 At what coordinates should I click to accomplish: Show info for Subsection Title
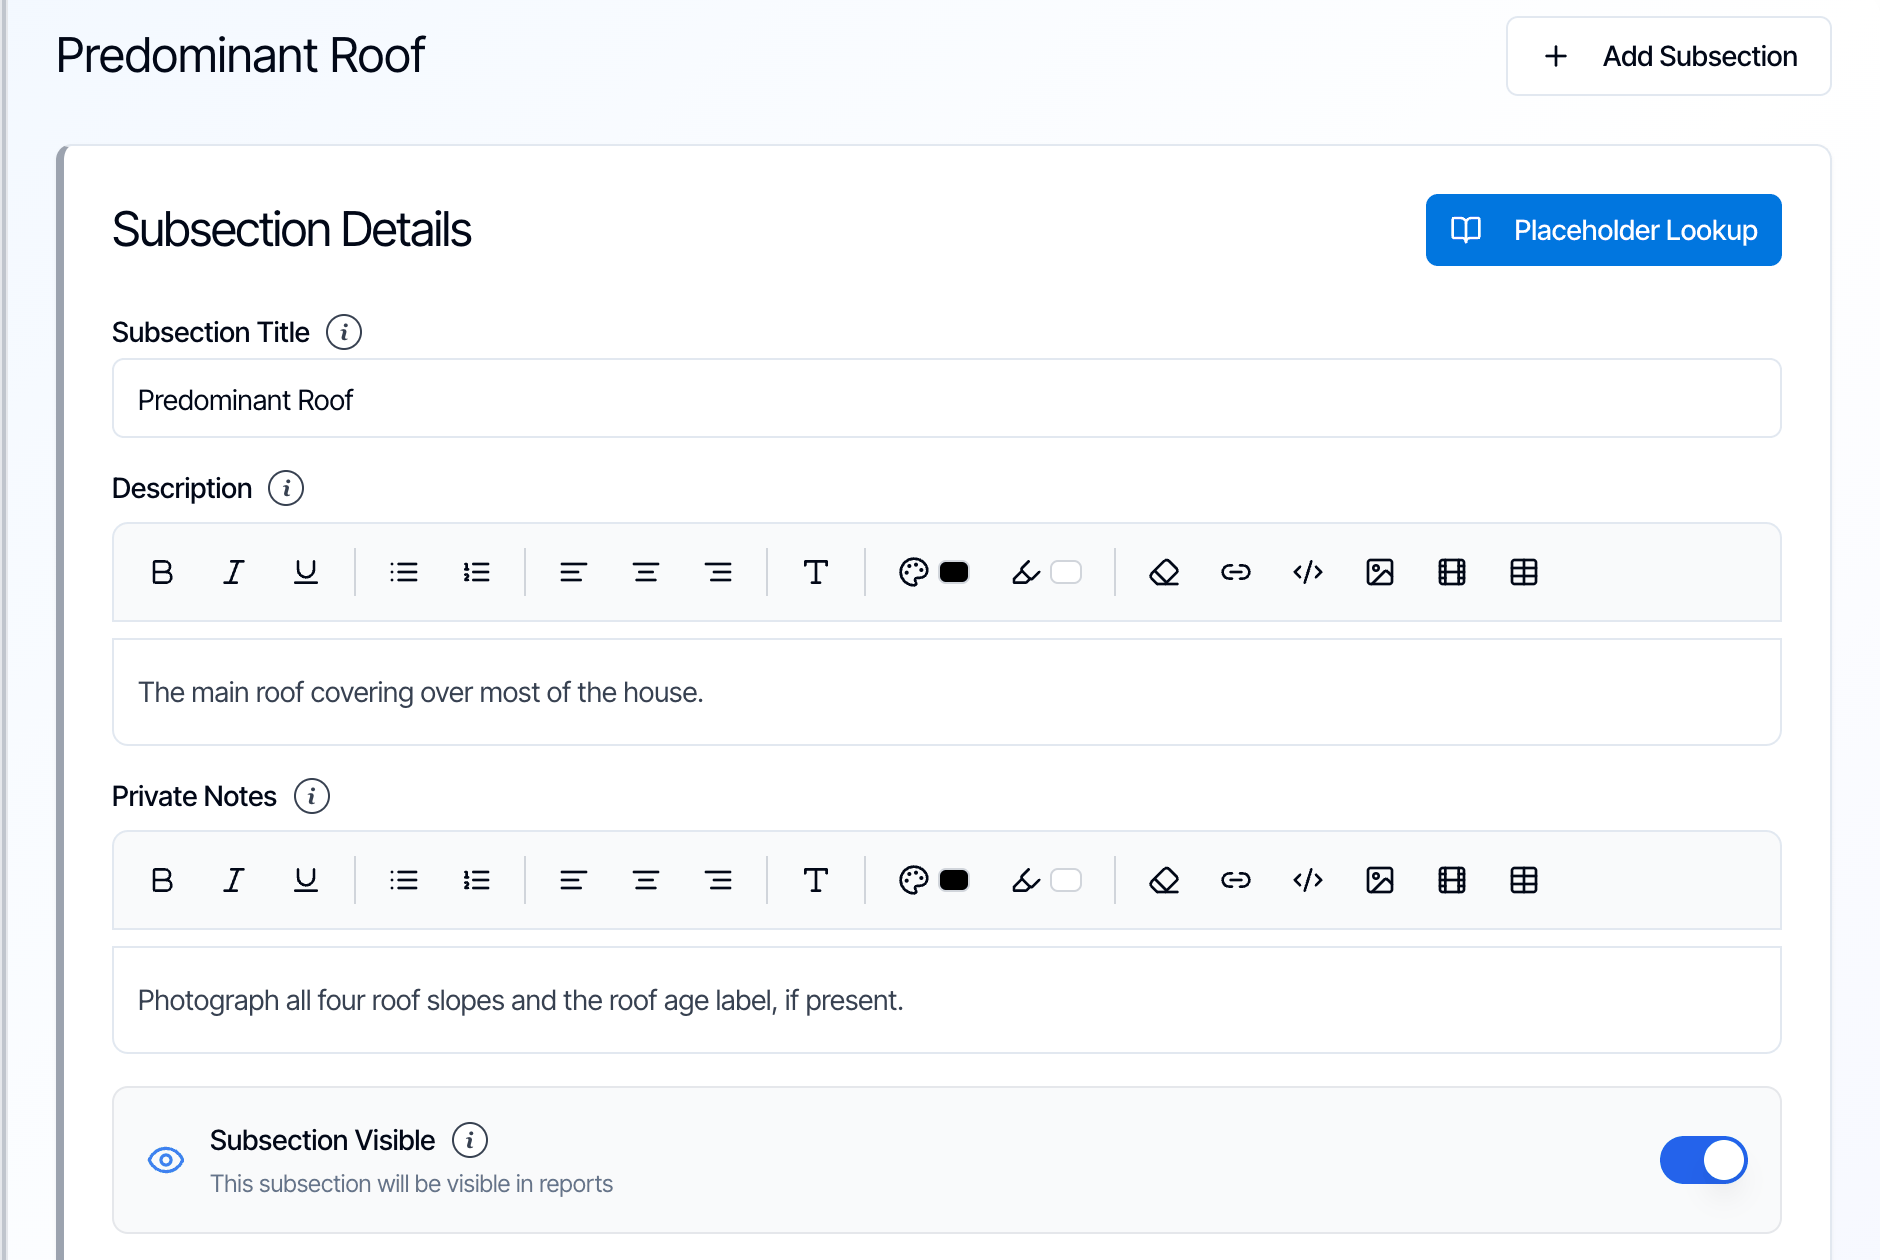(344, 332)
